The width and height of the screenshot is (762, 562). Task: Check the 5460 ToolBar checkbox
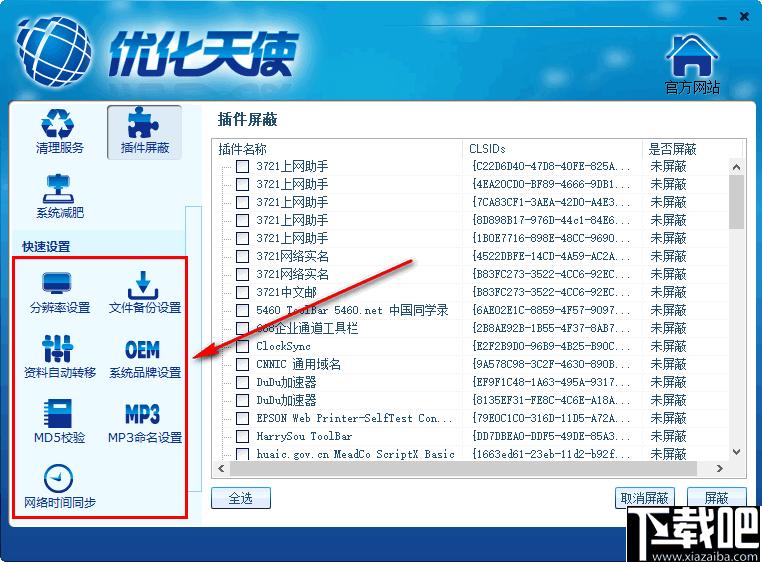pos(242,310)
